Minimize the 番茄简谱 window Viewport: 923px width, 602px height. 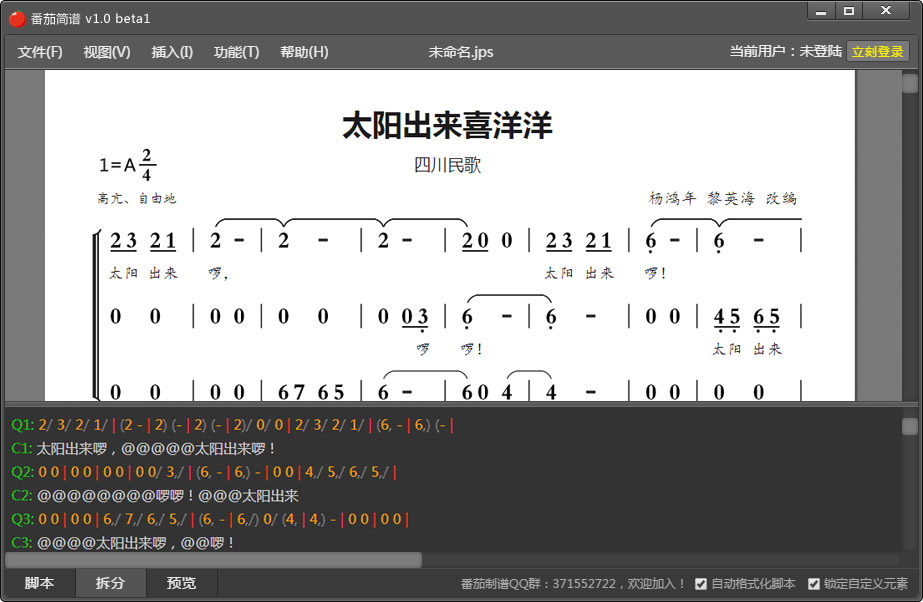pyautogui.click(x=821, y=11)
